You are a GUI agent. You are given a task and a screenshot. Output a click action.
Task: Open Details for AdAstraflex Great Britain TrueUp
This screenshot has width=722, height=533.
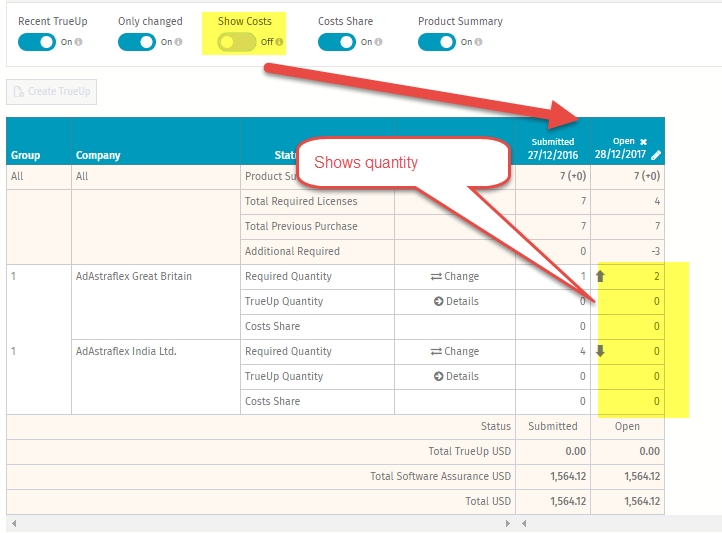(x=456, y=301)
